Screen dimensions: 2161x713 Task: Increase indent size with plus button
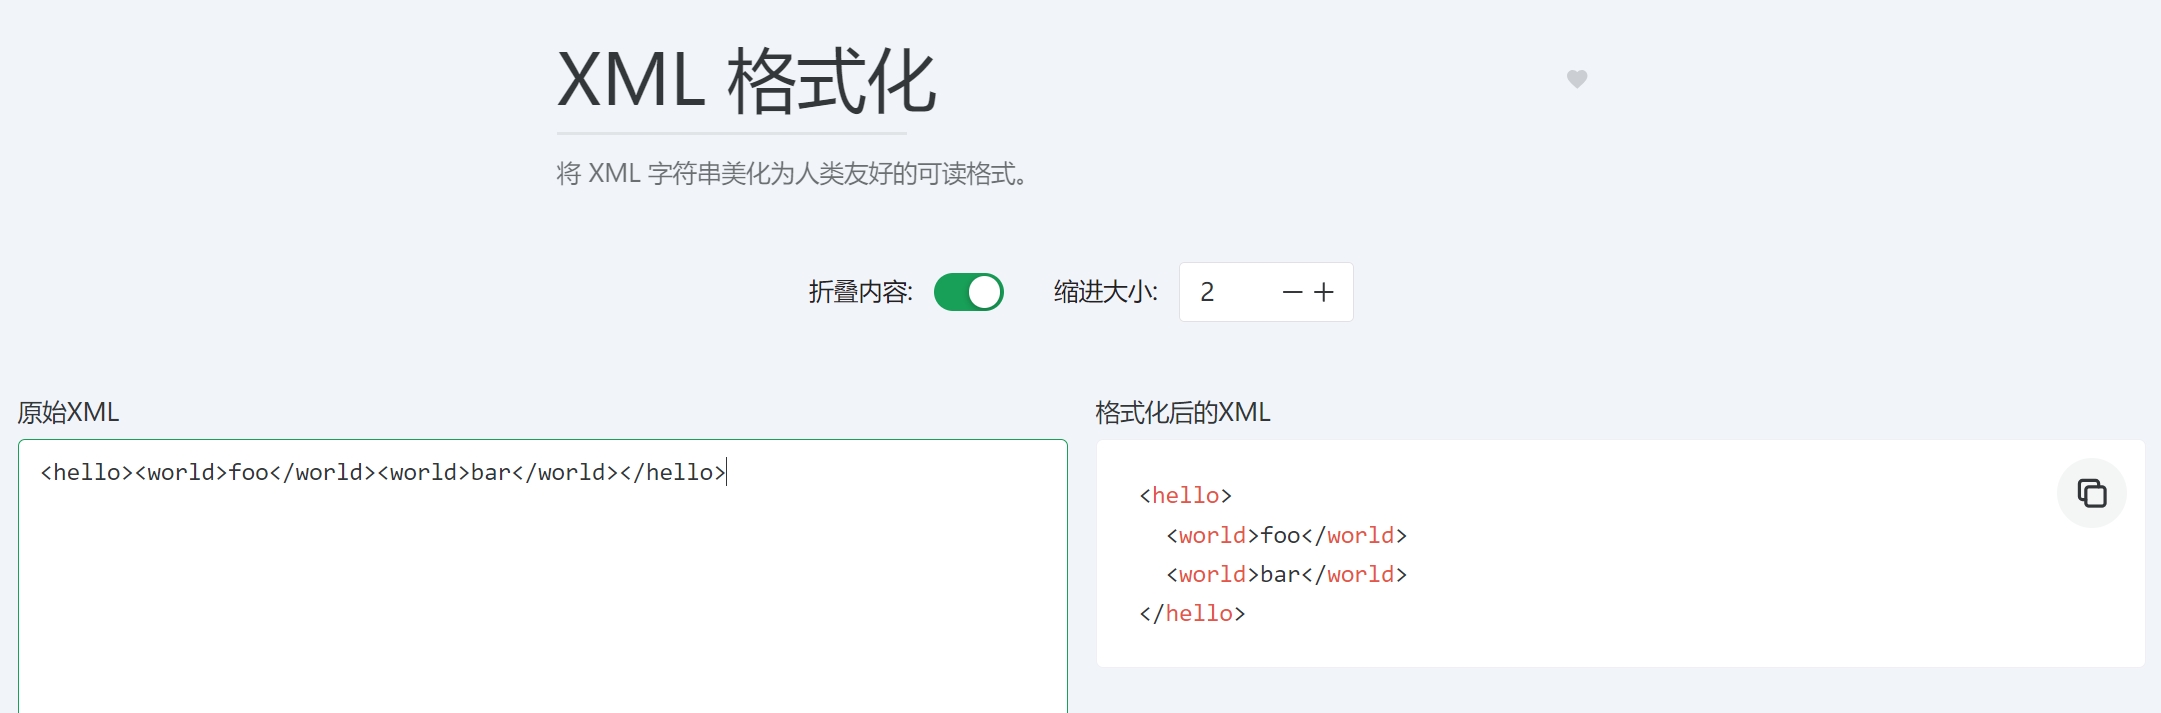tap(1324, 292)
